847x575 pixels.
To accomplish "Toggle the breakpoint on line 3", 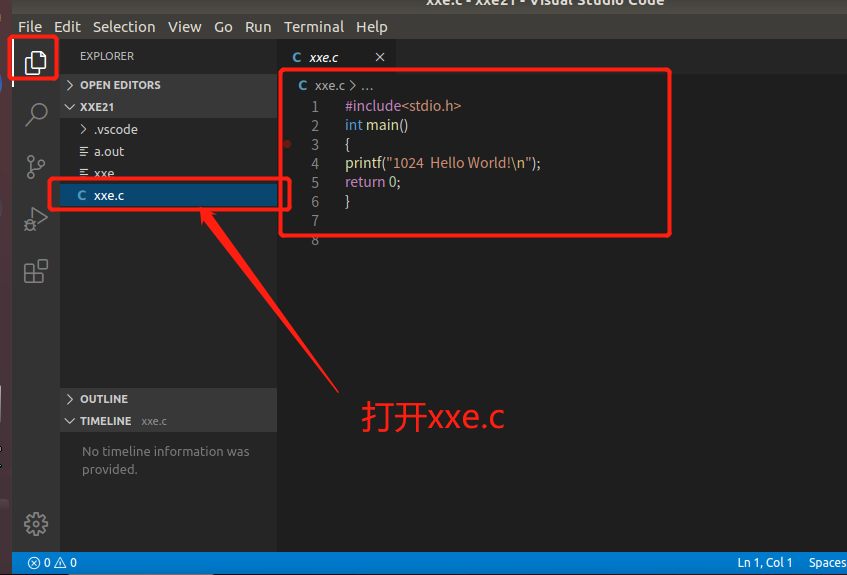I will point(287,144).
